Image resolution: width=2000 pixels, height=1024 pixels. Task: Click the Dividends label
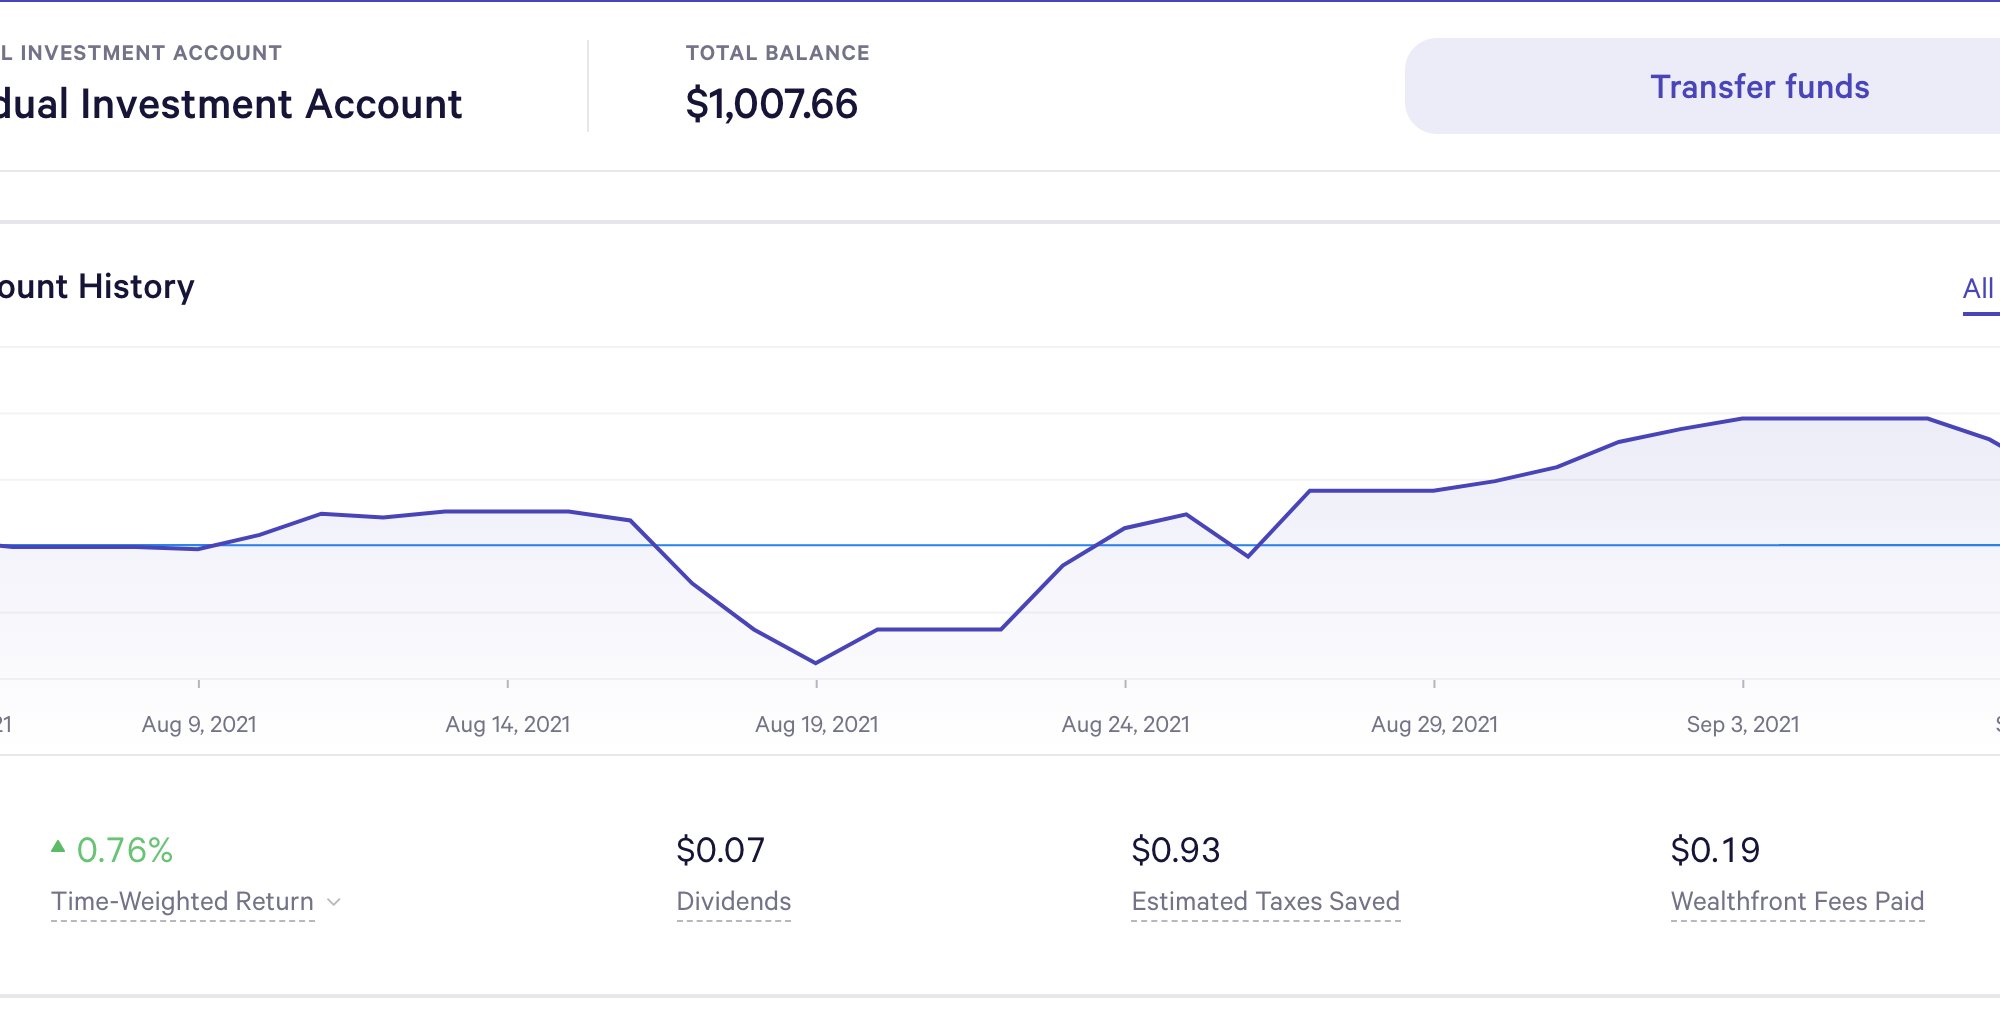coord(733,902)
